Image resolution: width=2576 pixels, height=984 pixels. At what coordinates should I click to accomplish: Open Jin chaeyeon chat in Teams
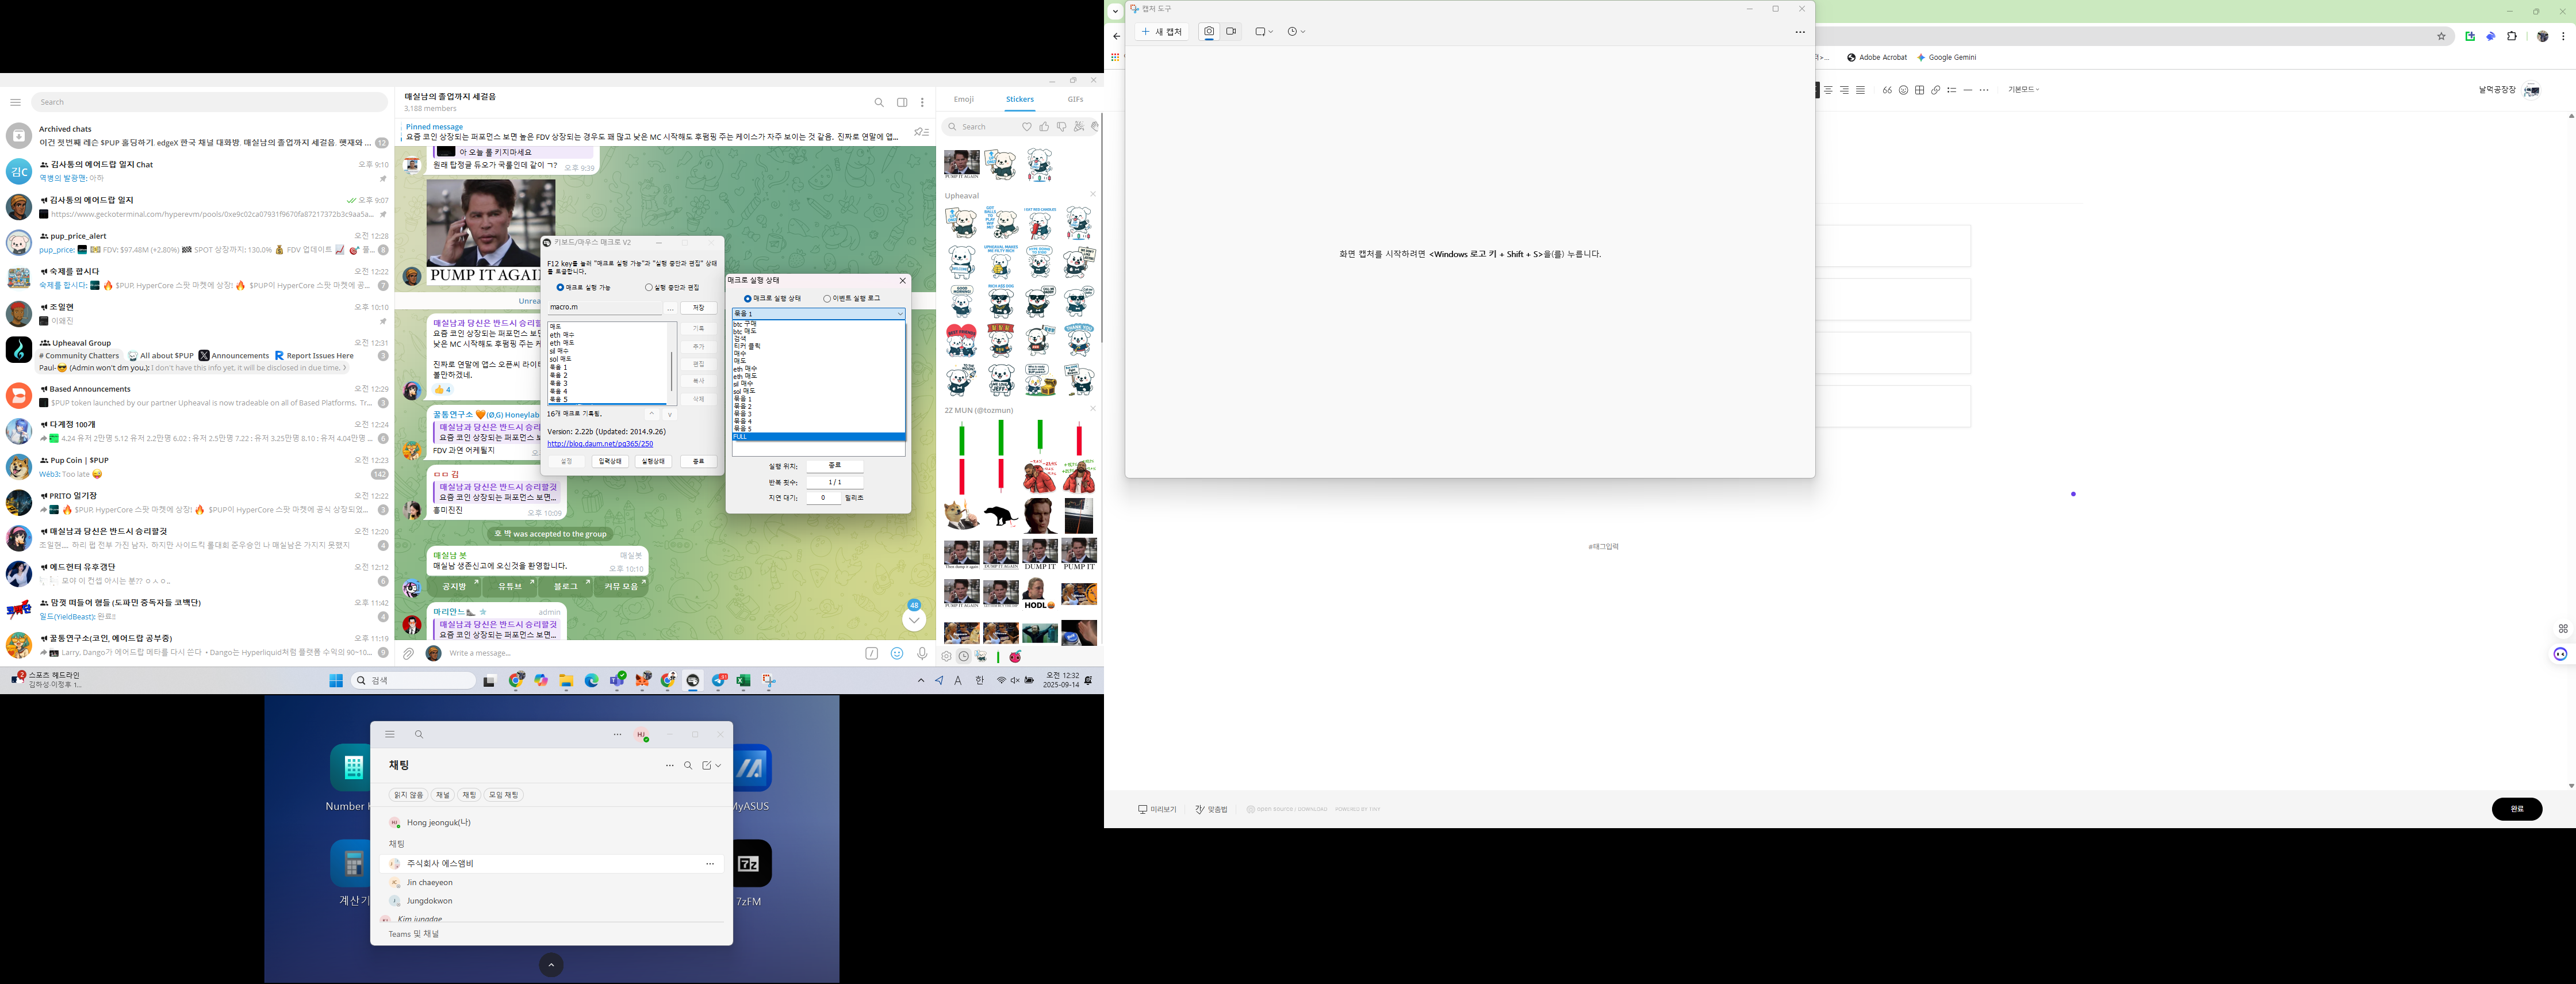point(429,882)
